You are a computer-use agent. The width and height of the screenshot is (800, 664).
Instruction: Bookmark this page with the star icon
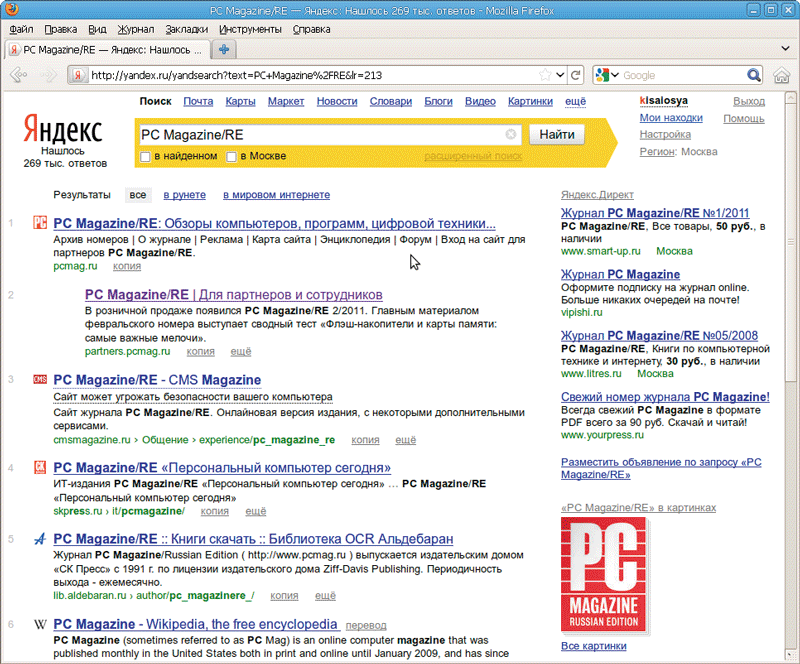pos(545,76)
